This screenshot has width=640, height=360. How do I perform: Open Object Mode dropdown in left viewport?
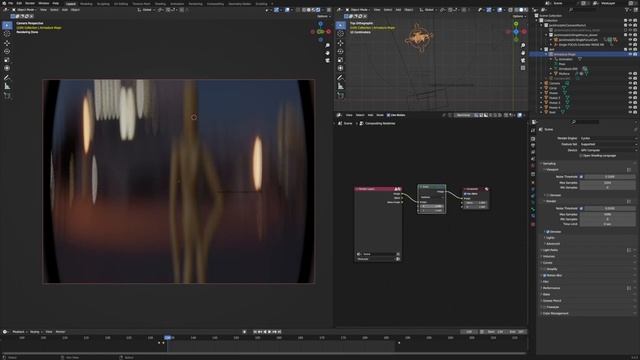coord(25,10)
